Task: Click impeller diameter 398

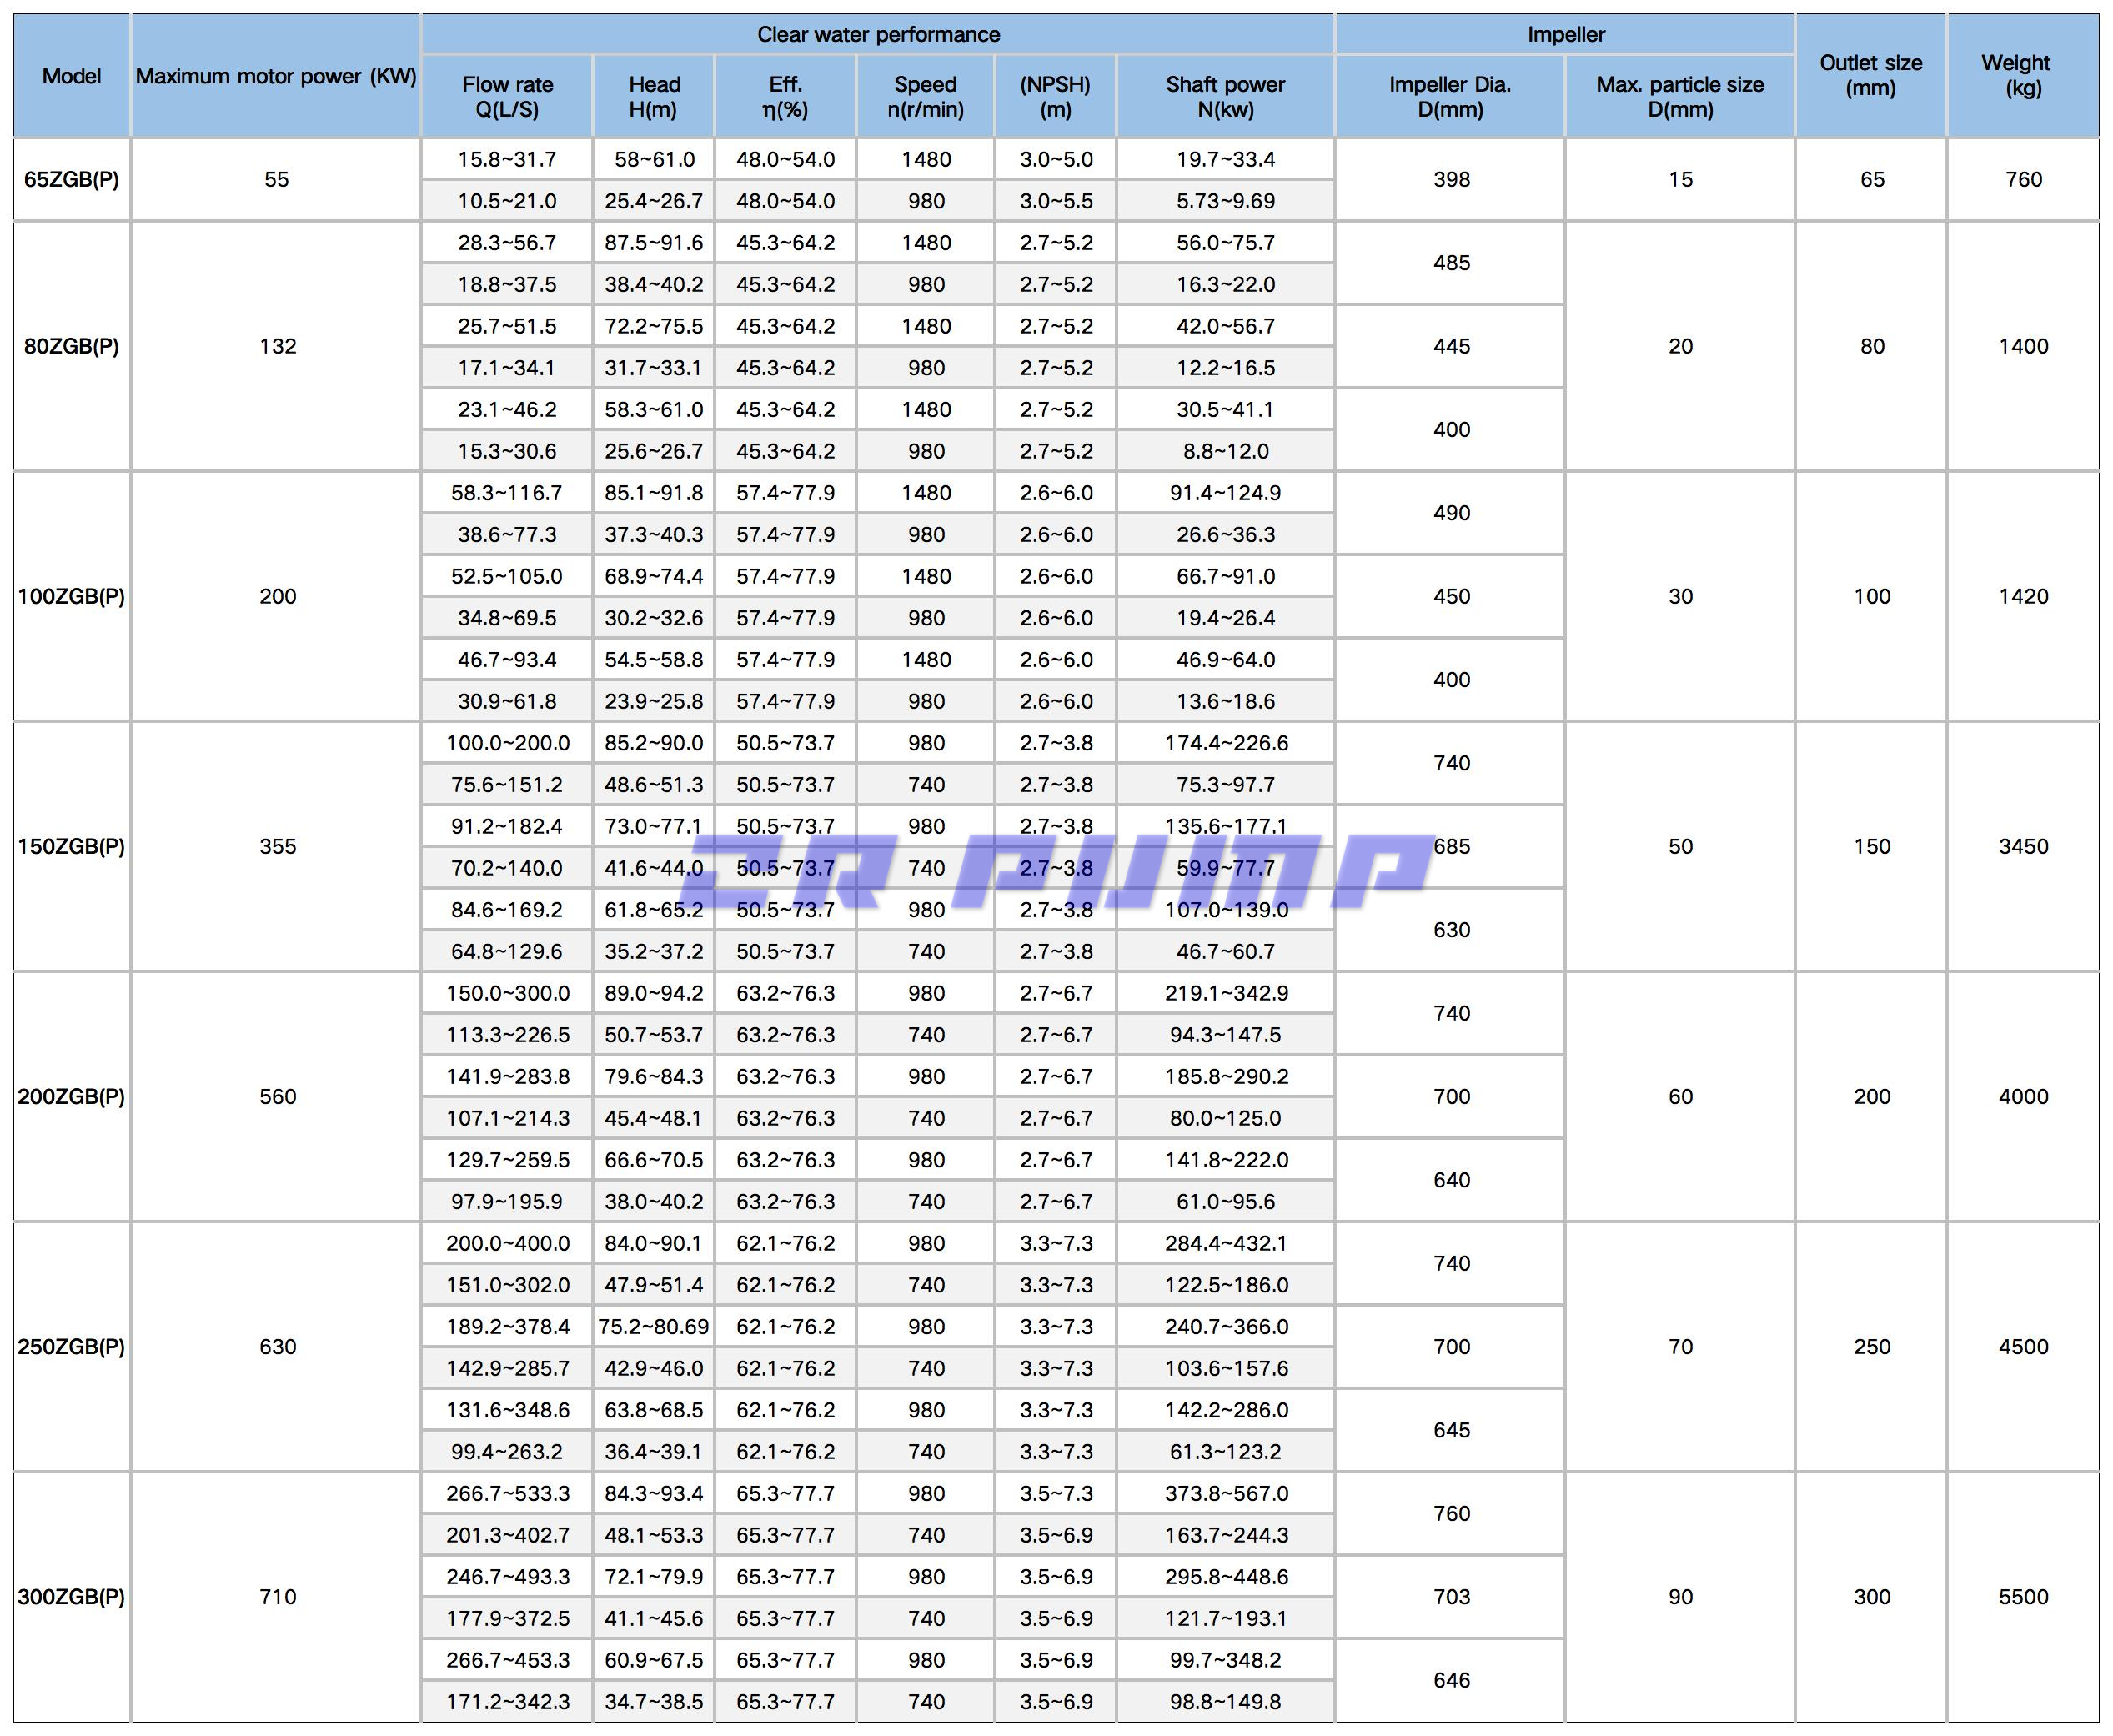Action: [x=1450, y=180]
